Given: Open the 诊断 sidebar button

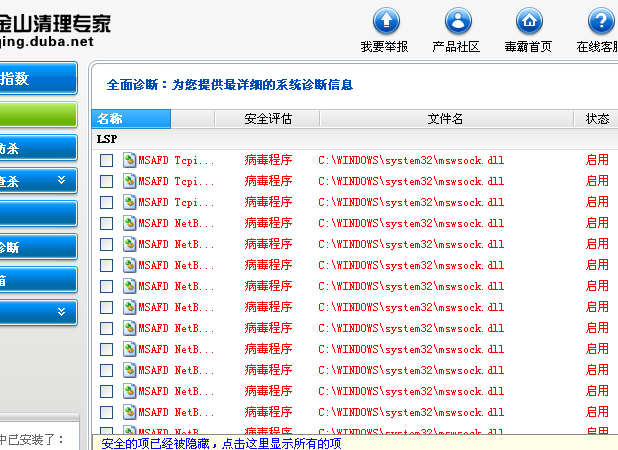Looking at the screenshot, I should tap(38, 247).
